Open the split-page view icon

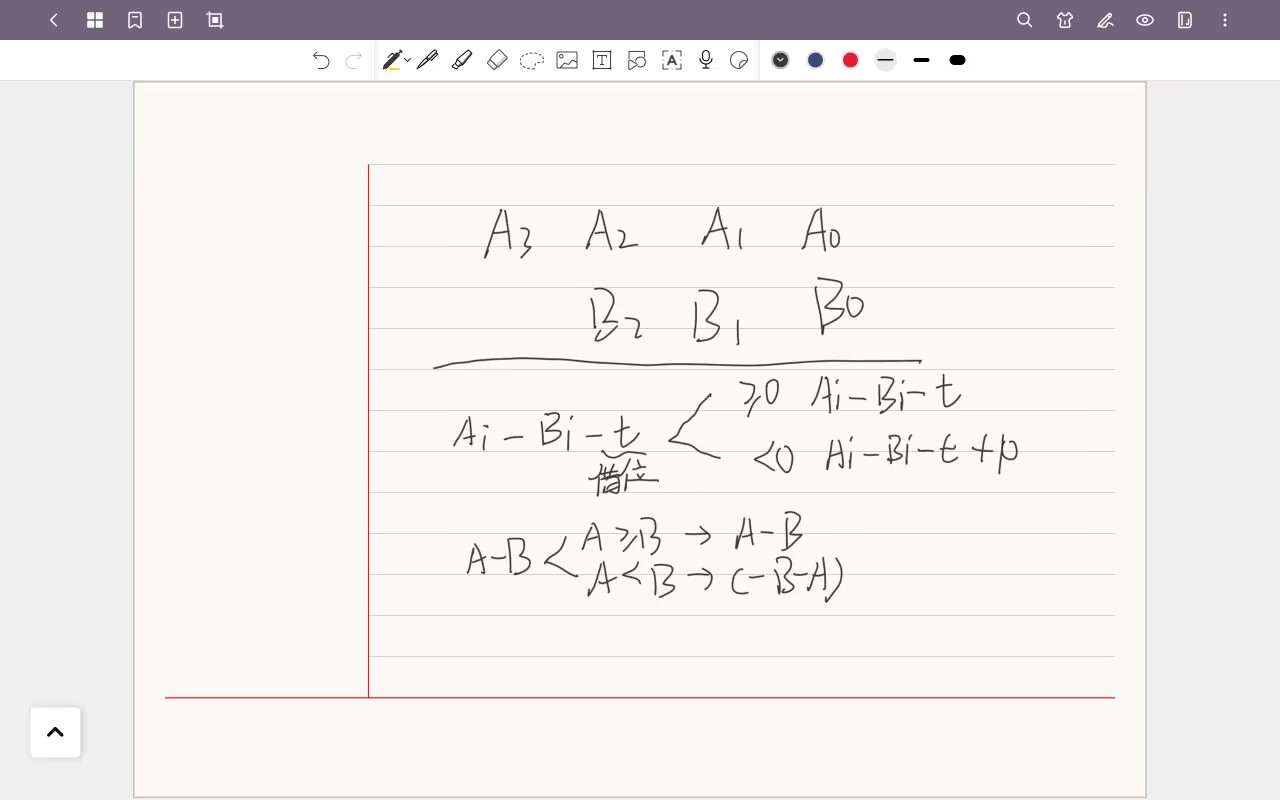point(1185,20)
